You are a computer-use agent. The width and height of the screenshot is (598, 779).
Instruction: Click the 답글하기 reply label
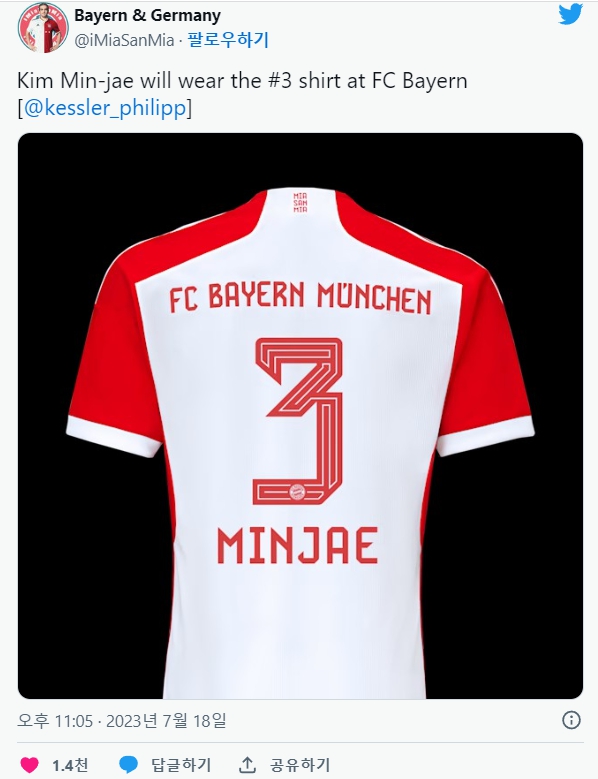(181, 765)
